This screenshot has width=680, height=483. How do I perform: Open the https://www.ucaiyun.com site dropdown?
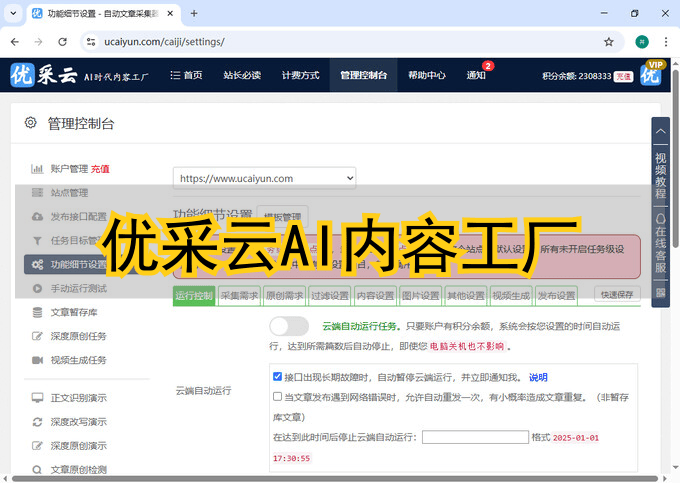(264, 178)
